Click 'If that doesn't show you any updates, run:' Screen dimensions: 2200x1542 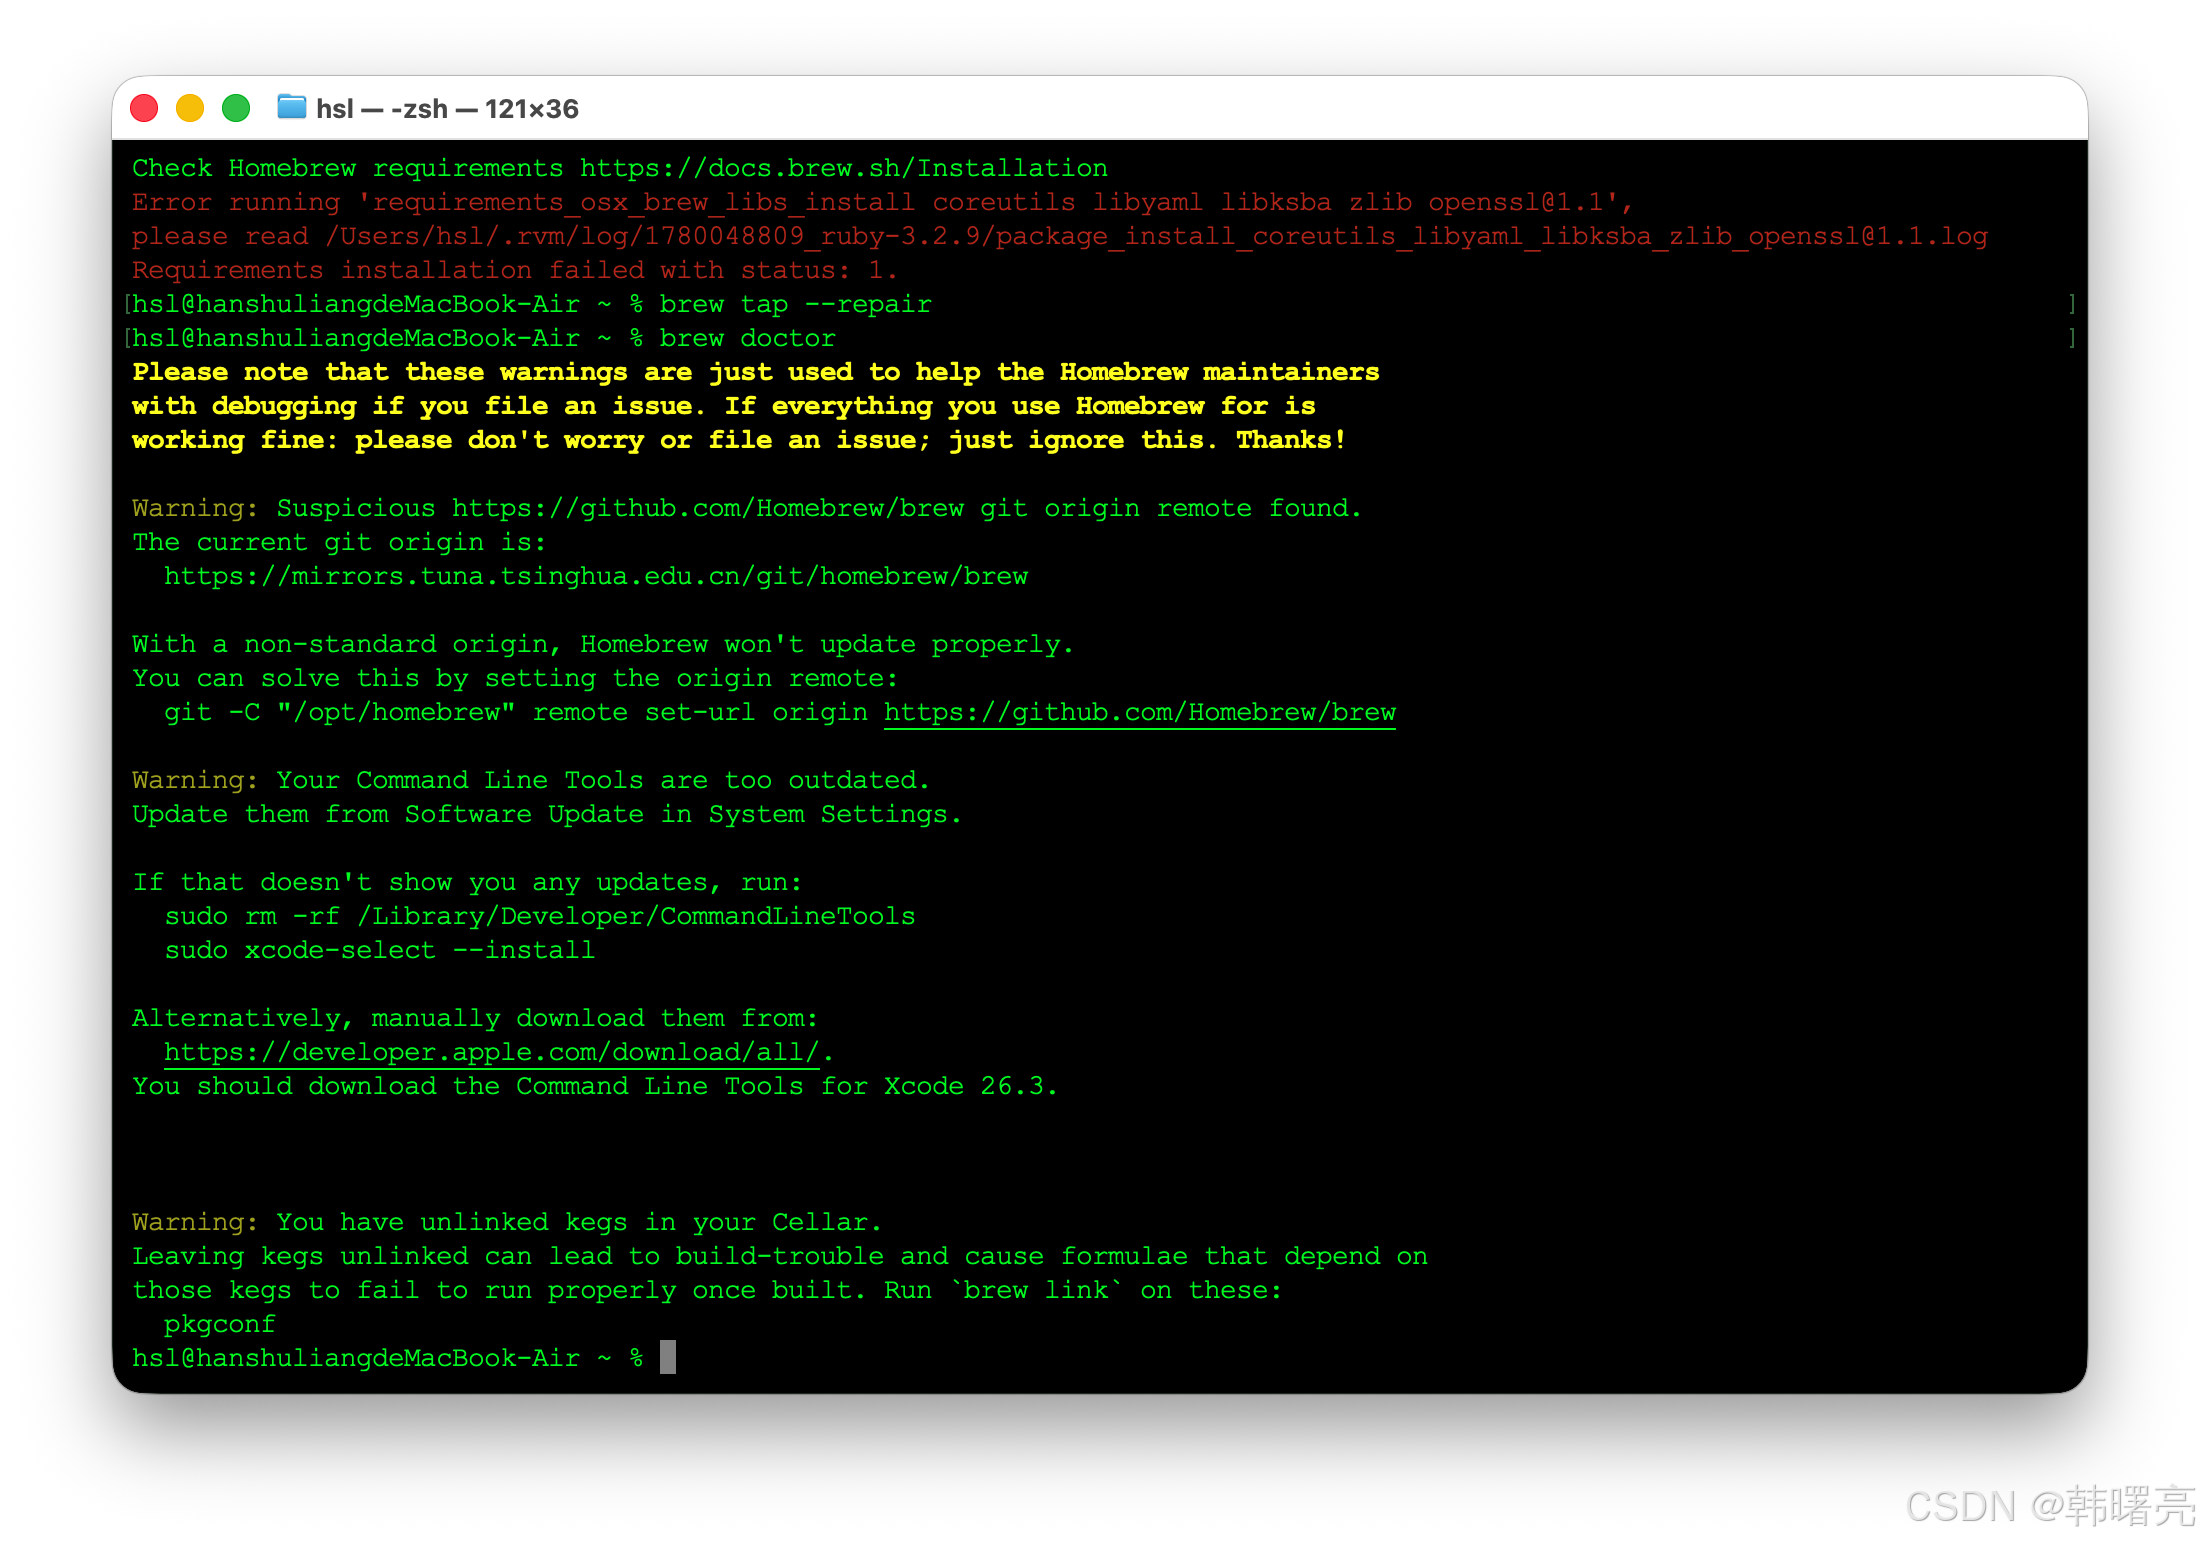coord(467,882)
